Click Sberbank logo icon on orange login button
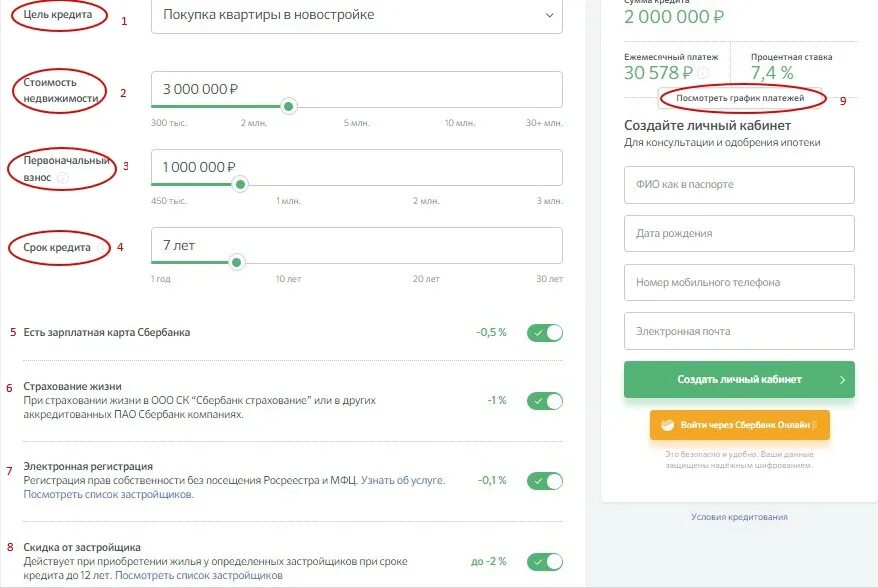Viewport: 878px width, 588px height. (x=666, y=425)
